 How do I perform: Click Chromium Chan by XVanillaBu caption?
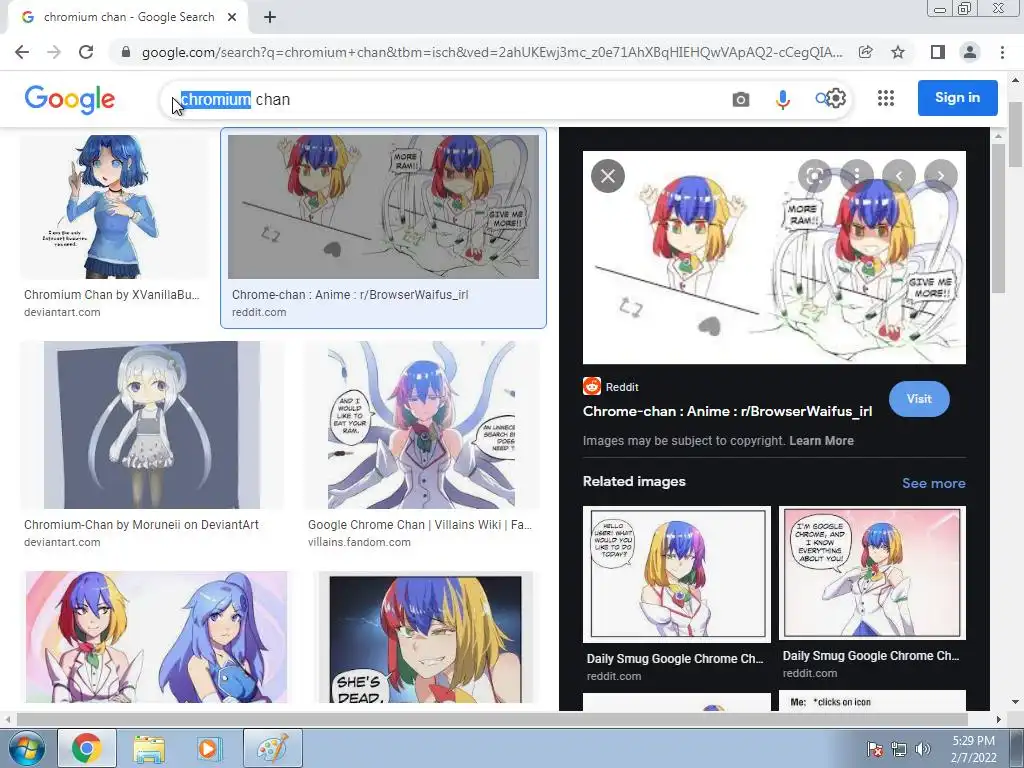(x=112, y=295)
